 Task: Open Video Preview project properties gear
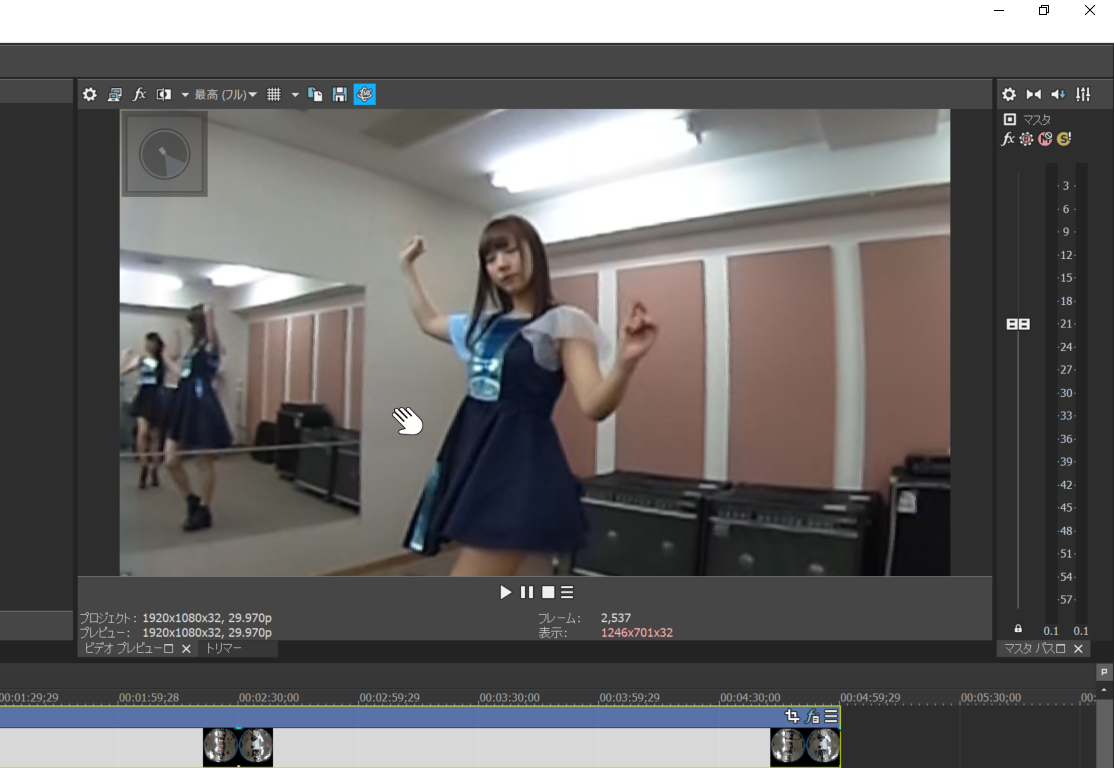tap(90, 94)
